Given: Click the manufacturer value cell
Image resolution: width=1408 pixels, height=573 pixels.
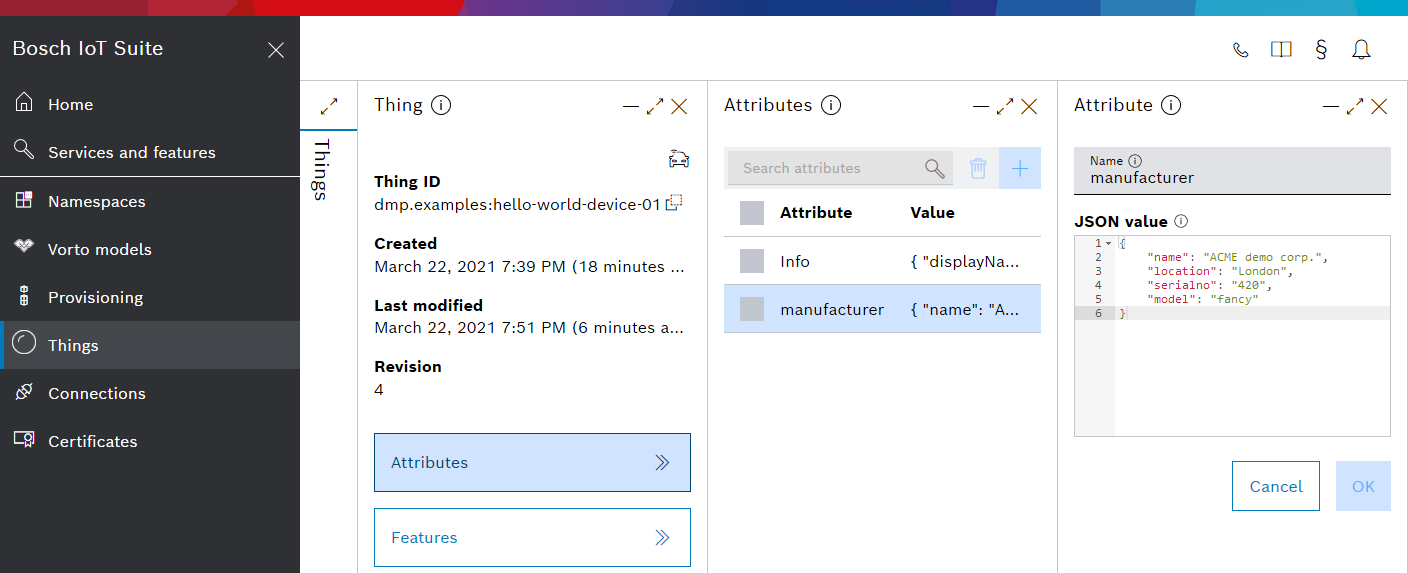Looking at the screenshot, I should (x=965, y=310).
